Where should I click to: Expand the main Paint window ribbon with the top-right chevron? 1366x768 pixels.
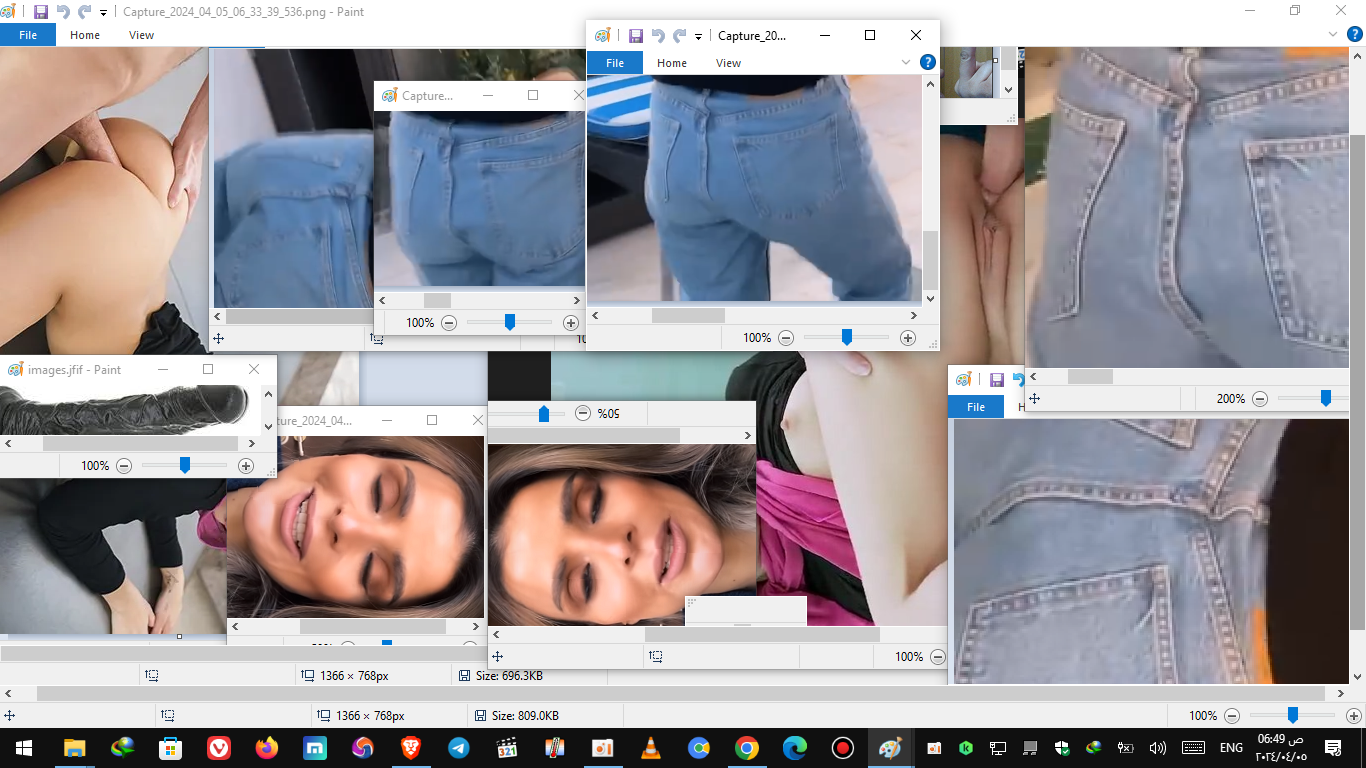point(1331,34)
